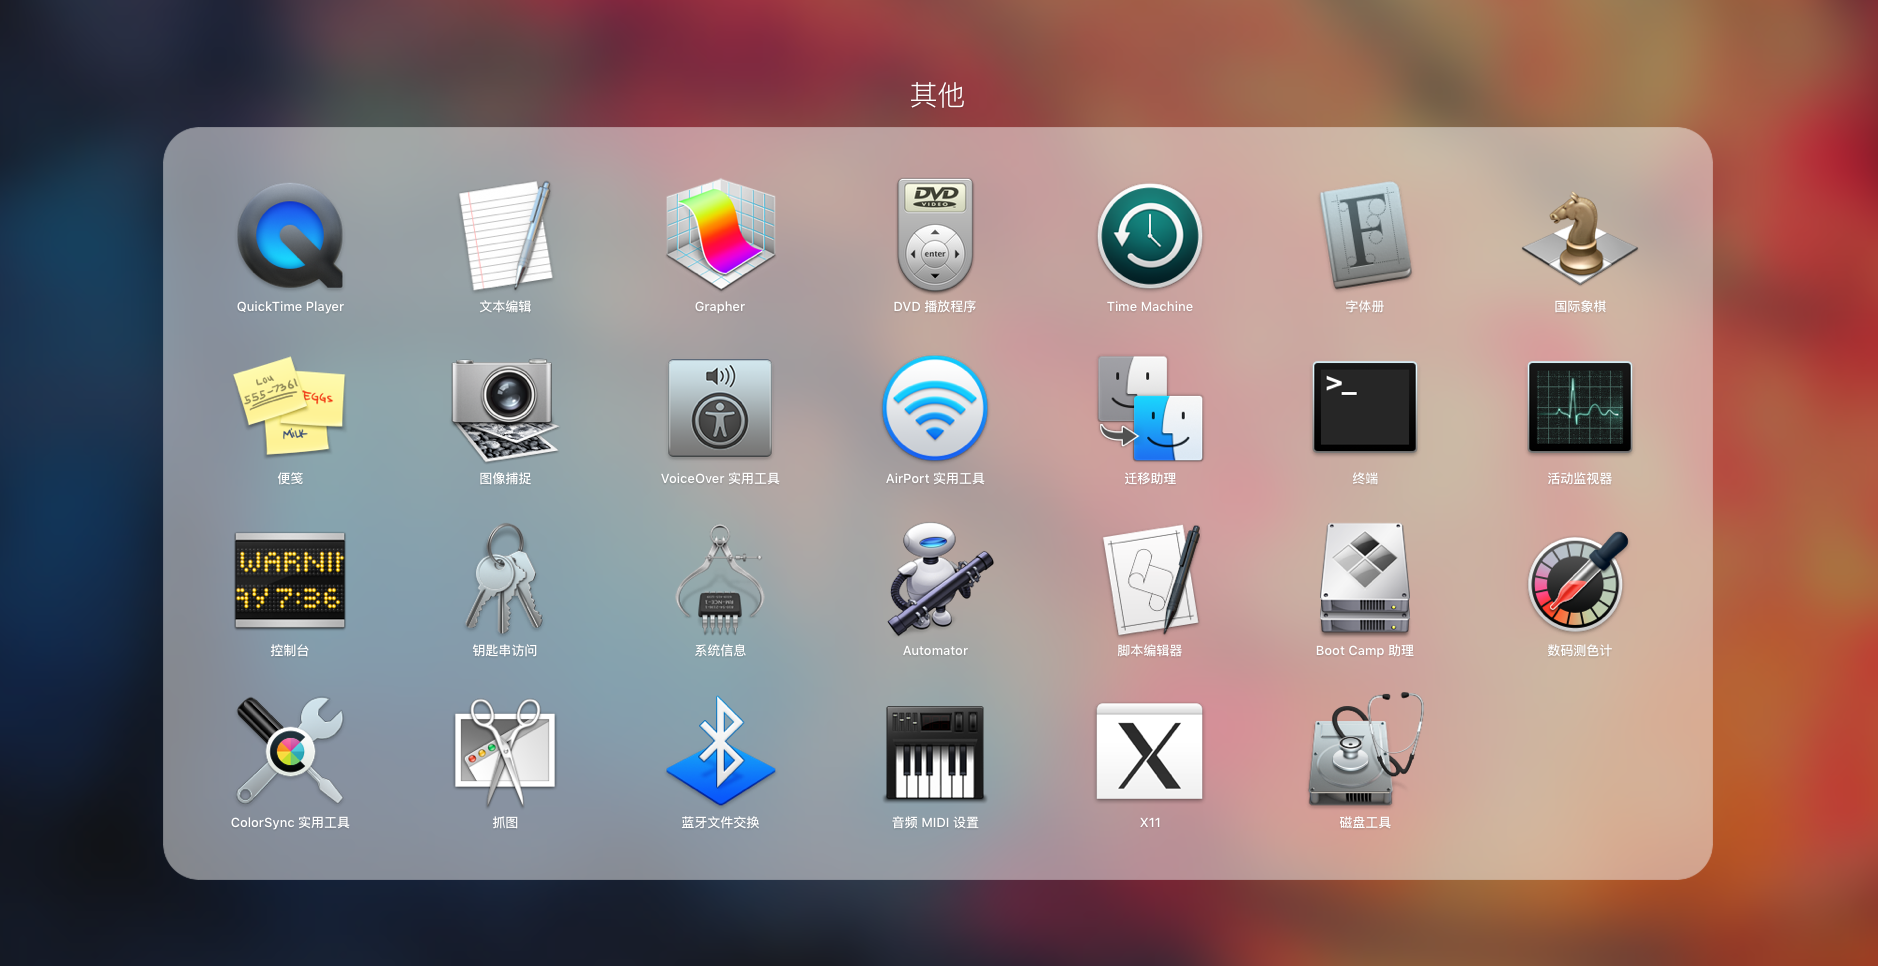Open 迁移助理 migration icon
Viewport: 1878px width, 966px height.
pos(1150,408)
